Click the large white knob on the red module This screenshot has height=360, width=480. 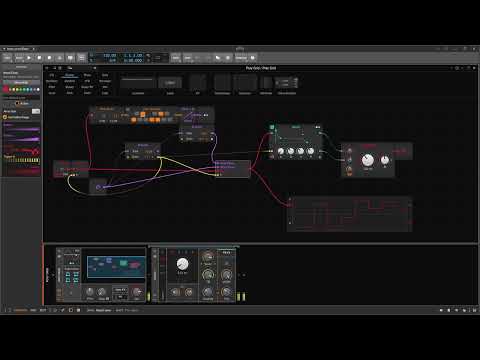point(368,160)
